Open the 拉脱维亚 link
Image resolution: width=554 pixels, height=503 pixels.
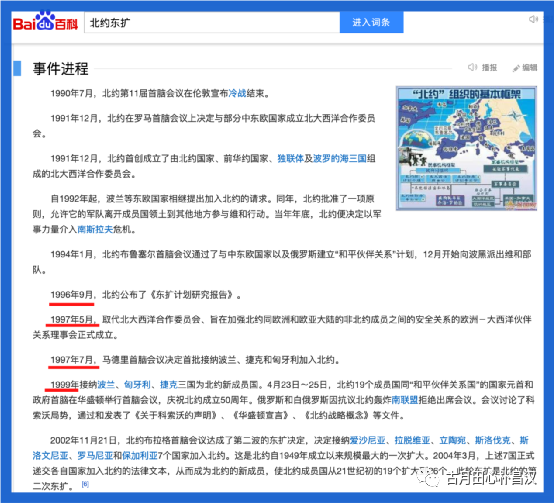pos(412,440)
